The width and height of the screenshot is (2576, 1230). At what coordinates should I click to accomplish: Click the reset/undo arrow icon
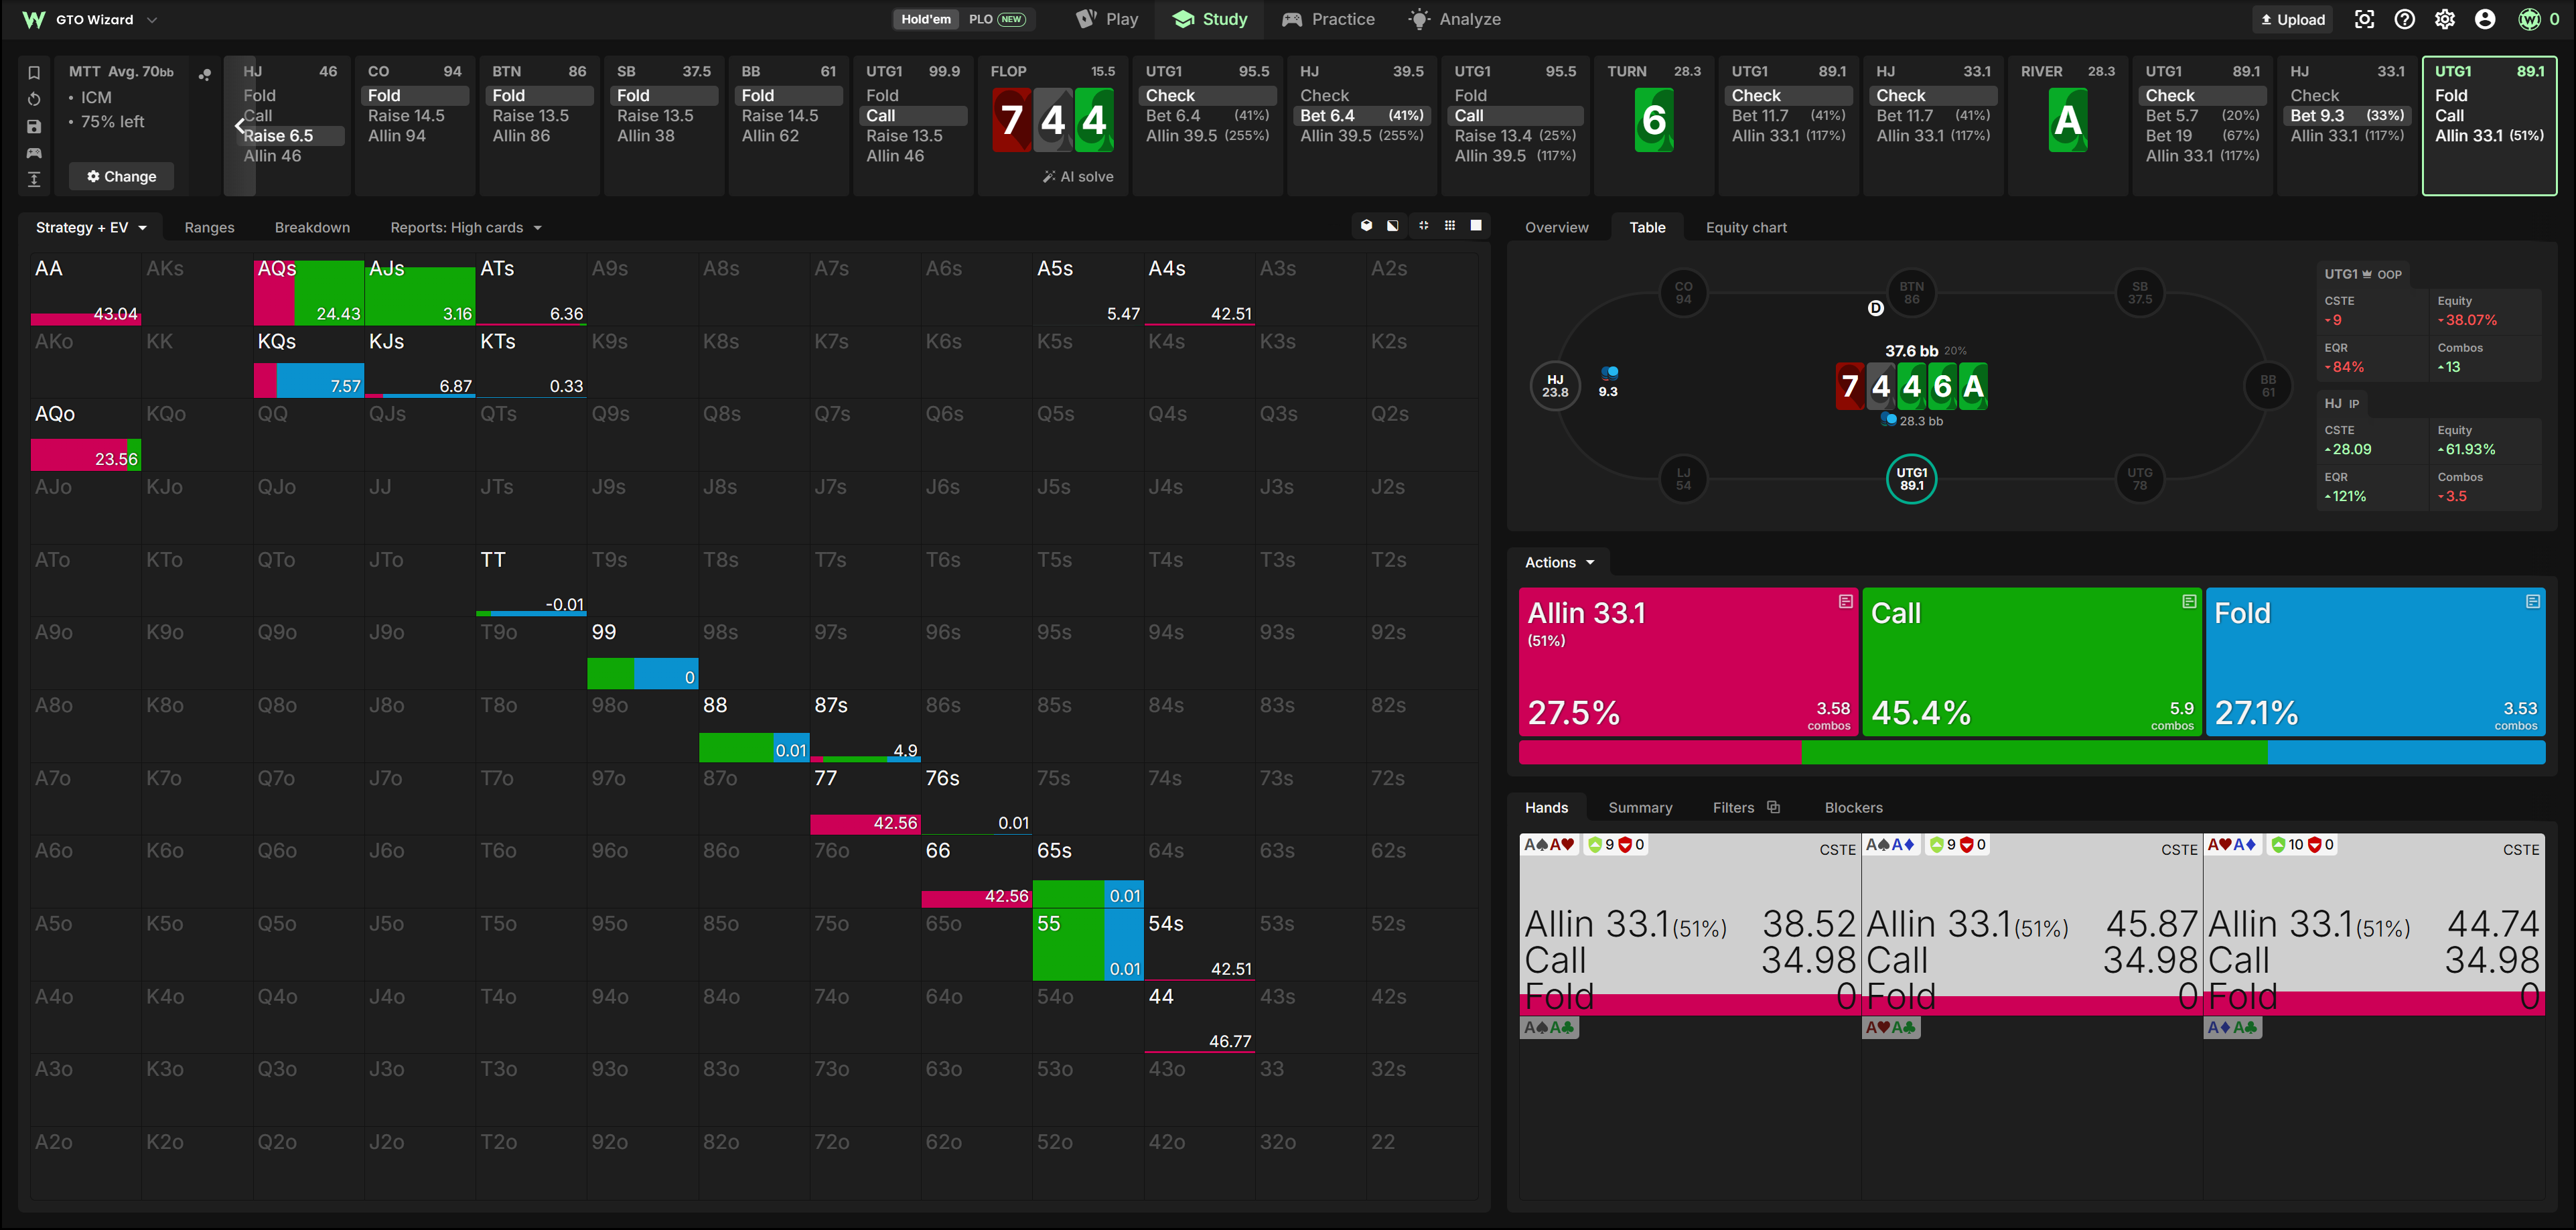coord(34,99)
